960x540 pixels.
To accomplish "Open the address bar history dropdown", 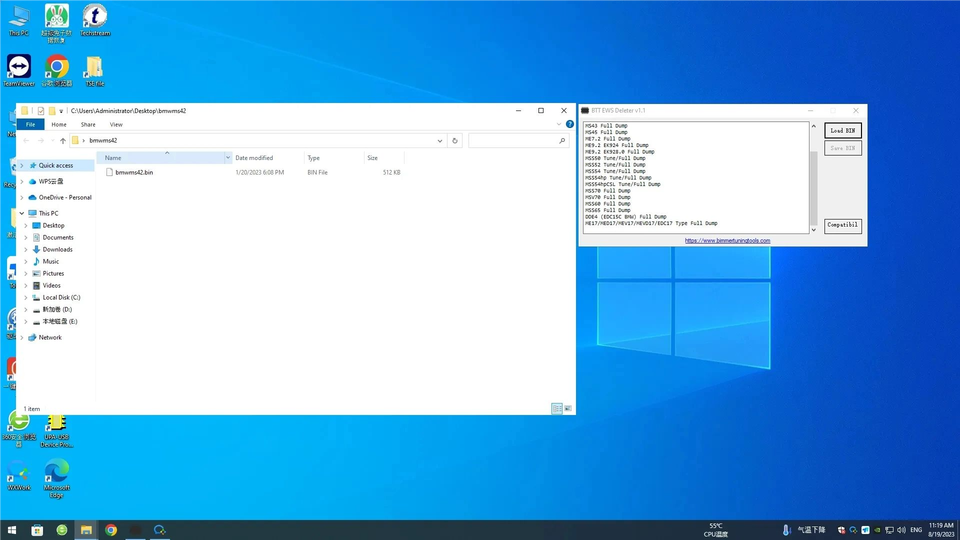I will tap(441, 141).
